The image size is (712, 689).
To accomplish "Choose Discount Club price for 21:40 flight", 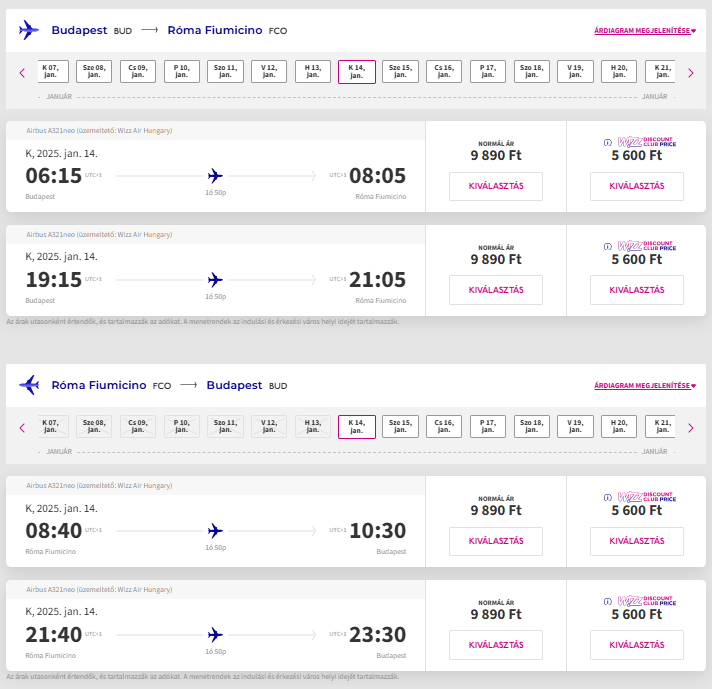I will tap(637, 645).
